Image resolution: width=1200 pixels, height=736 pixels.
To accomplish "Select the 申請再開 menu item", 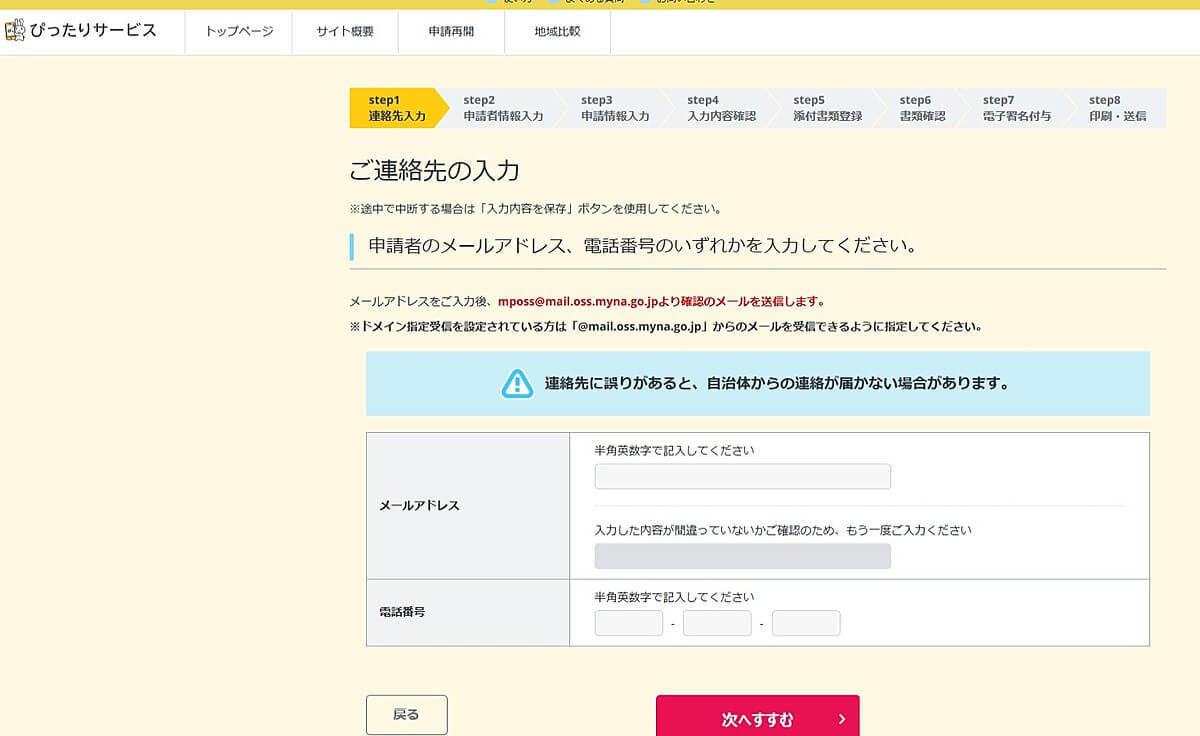I will tap(451, 31).
